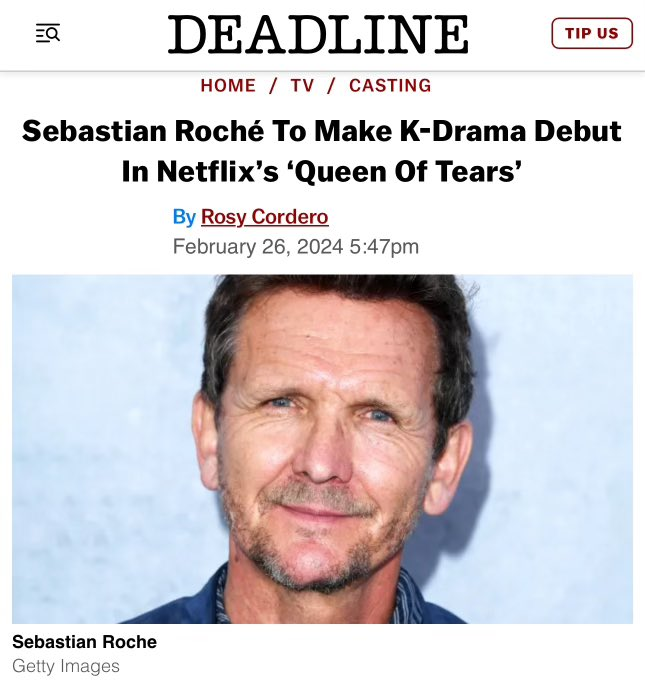The width and height of the screenshot is (645, 682).
Task: Open the article's lead photo
Action: click(x=322, y=449)
